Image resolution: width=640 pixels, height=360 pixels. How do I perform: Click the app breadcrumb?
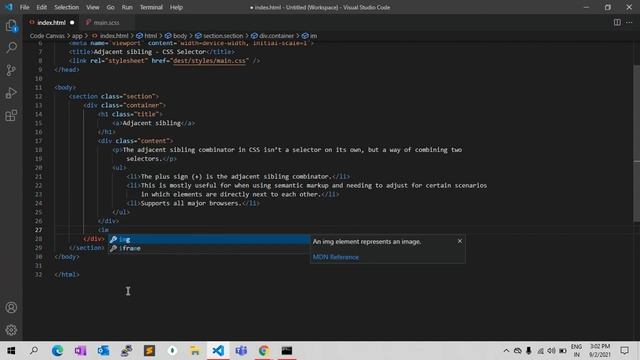(x=77, y=36)
